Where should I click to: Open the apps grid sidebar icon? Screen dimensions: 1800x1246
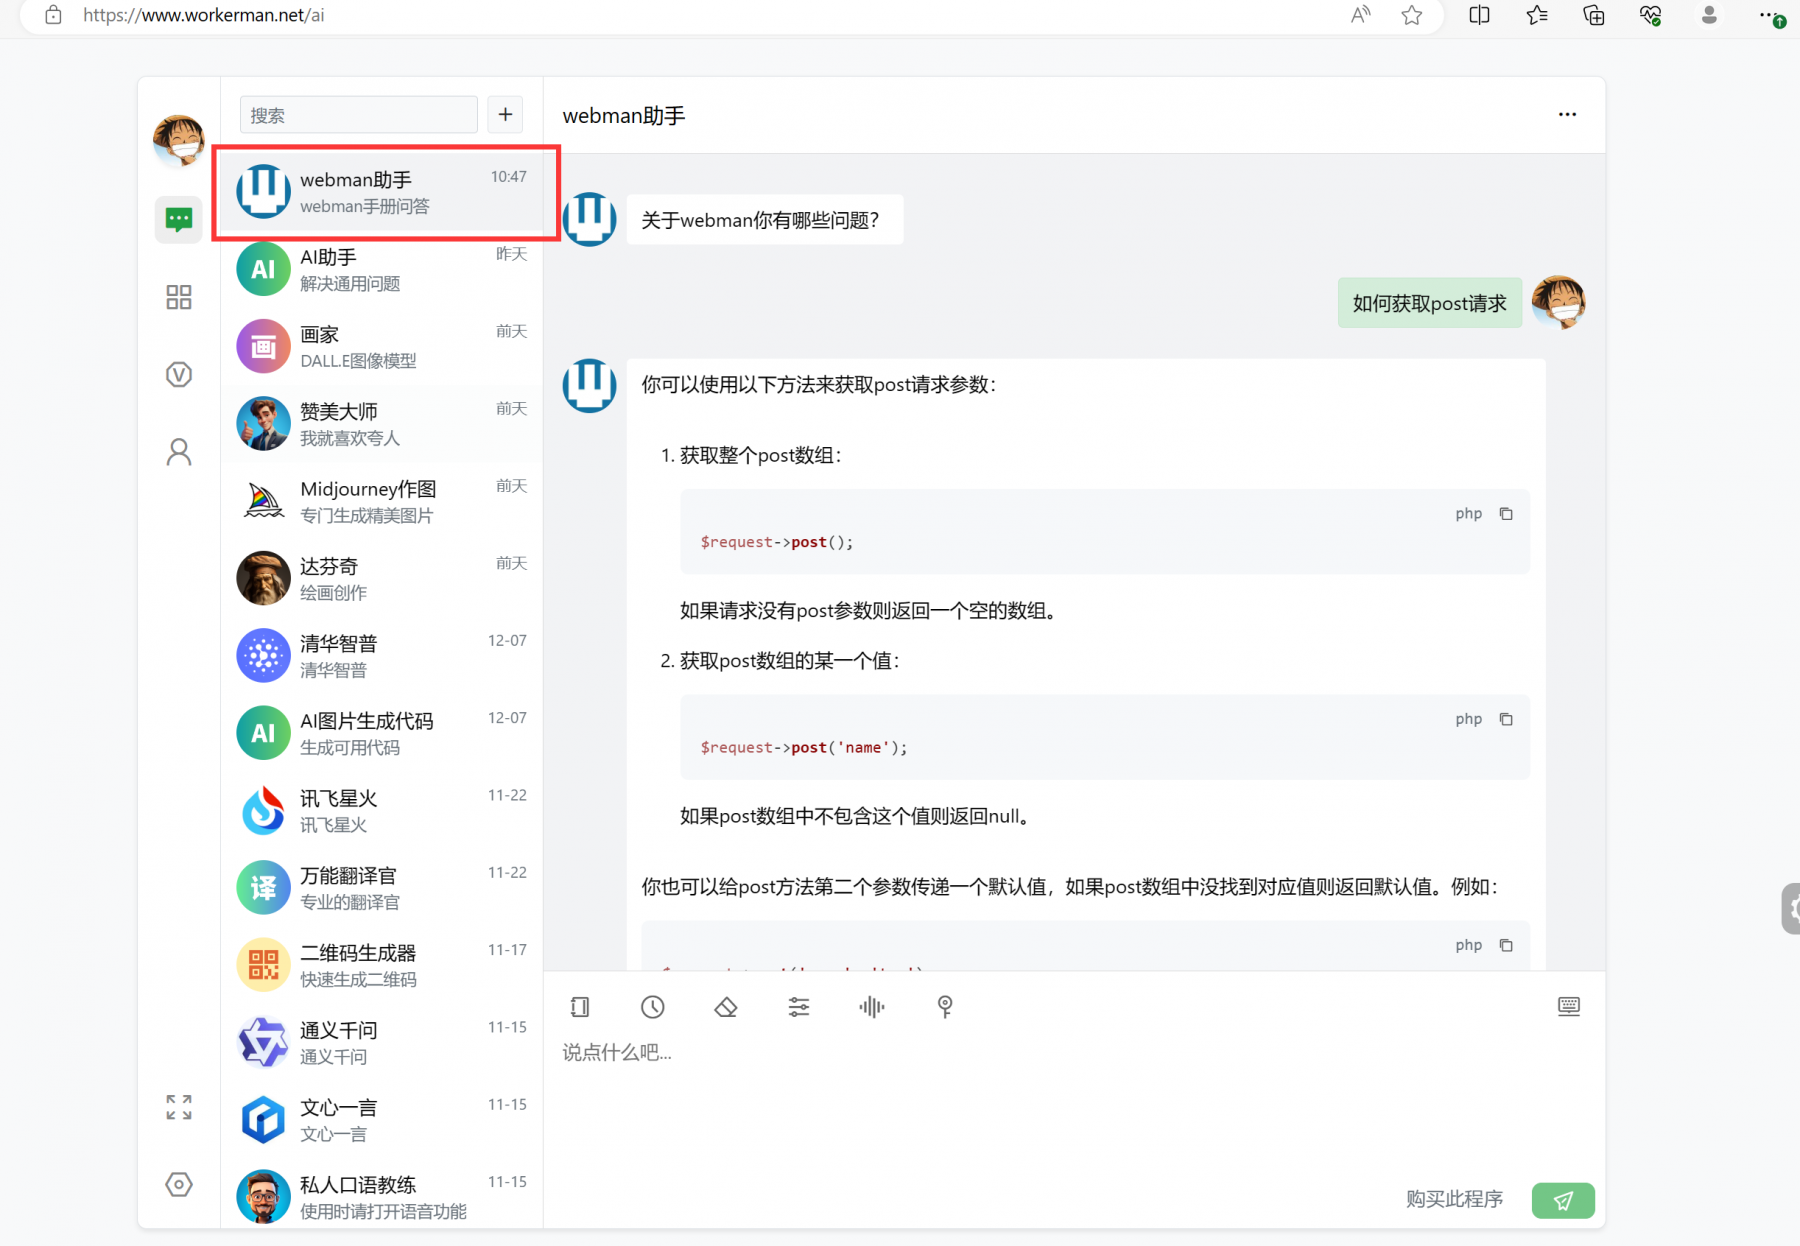point(179,297)
